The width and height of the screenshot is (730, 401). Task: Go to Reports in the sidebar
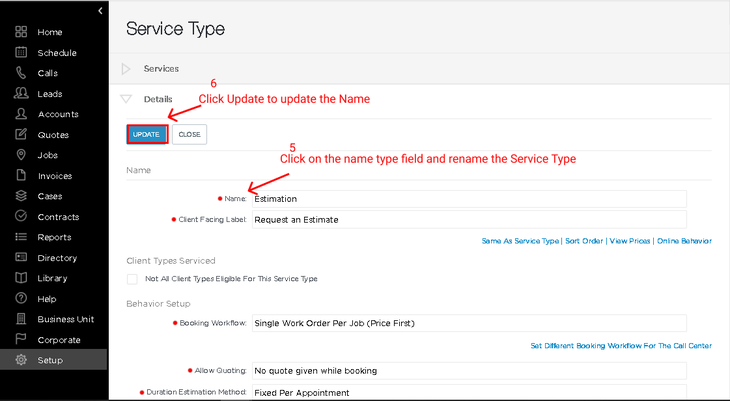click(54, 237)
